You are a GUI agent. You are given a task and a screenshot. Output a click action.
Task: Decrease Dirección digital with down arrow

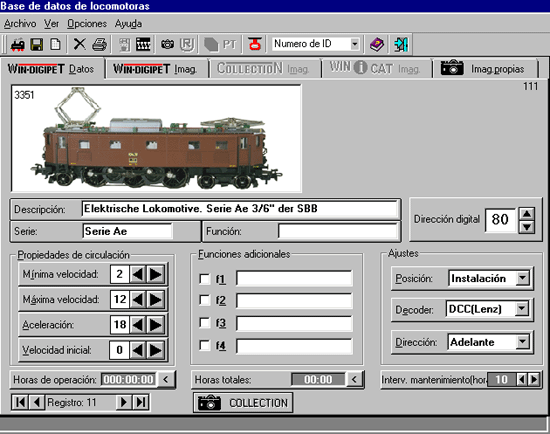[x=527, y=227]
